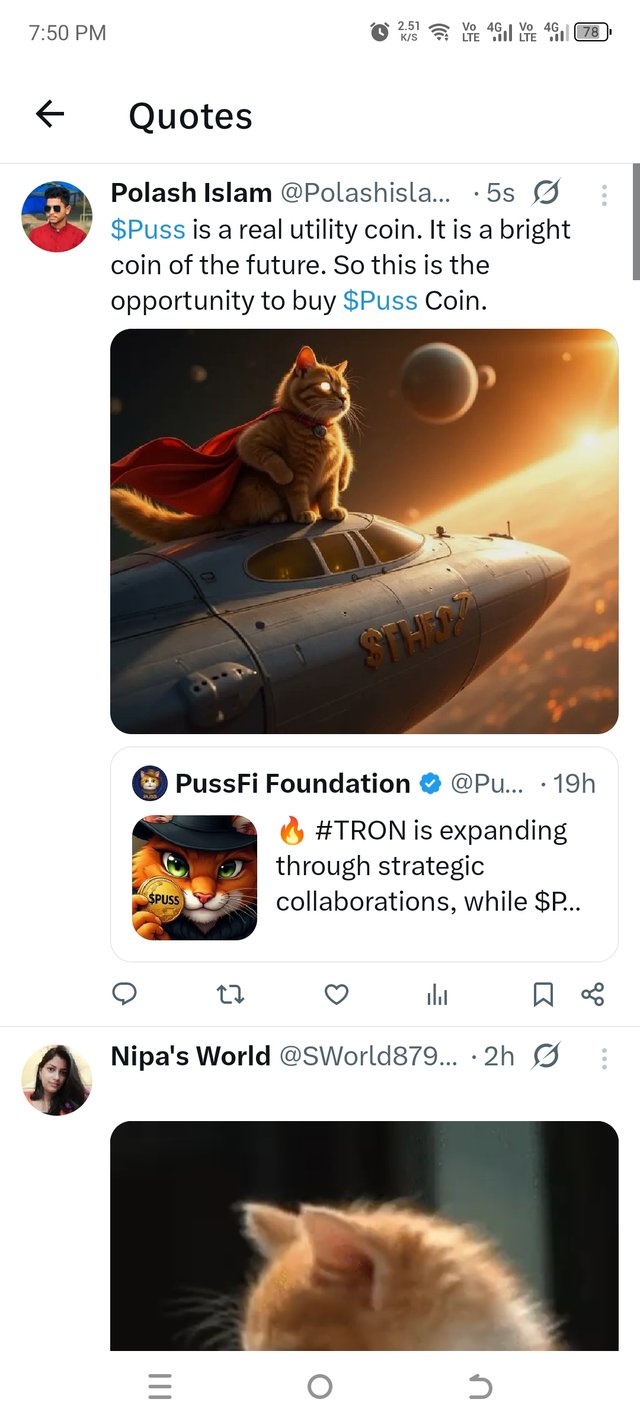Reply to Polash Islam's post
The height and width of the screenshot is (1422, 640).
pyautogui.click(x=124, y=994)
